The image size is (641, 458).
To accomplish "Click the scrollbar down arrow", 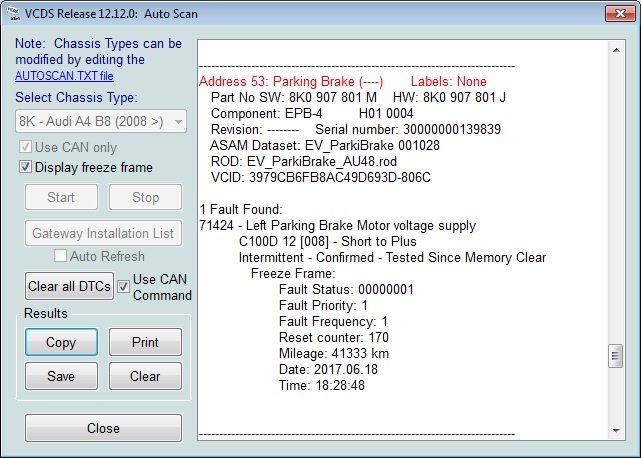I will [616, 430].
